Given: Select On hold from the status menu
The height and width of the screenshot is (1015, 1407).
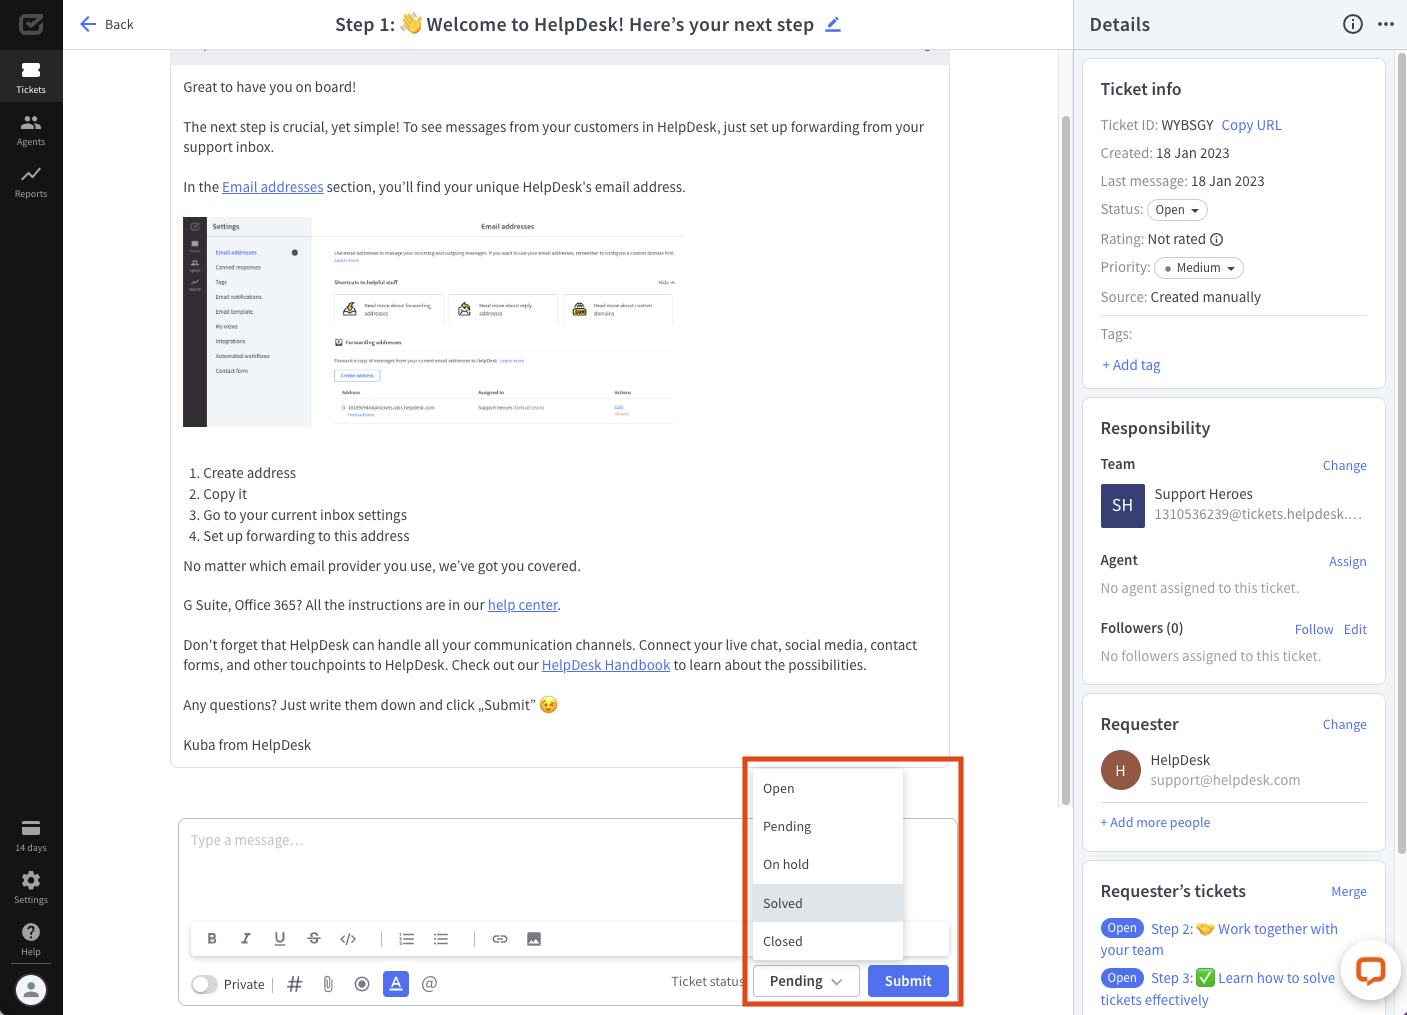Looking at the screenshot, I should [x=827, y=865].
